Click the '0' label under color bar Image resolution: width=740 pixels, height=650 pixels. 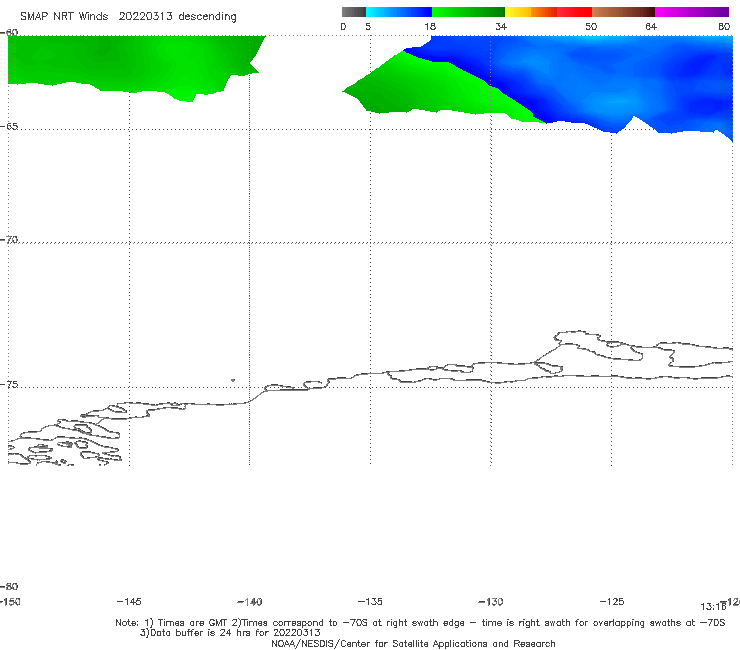pyautogui.click(x=343, y=27)
